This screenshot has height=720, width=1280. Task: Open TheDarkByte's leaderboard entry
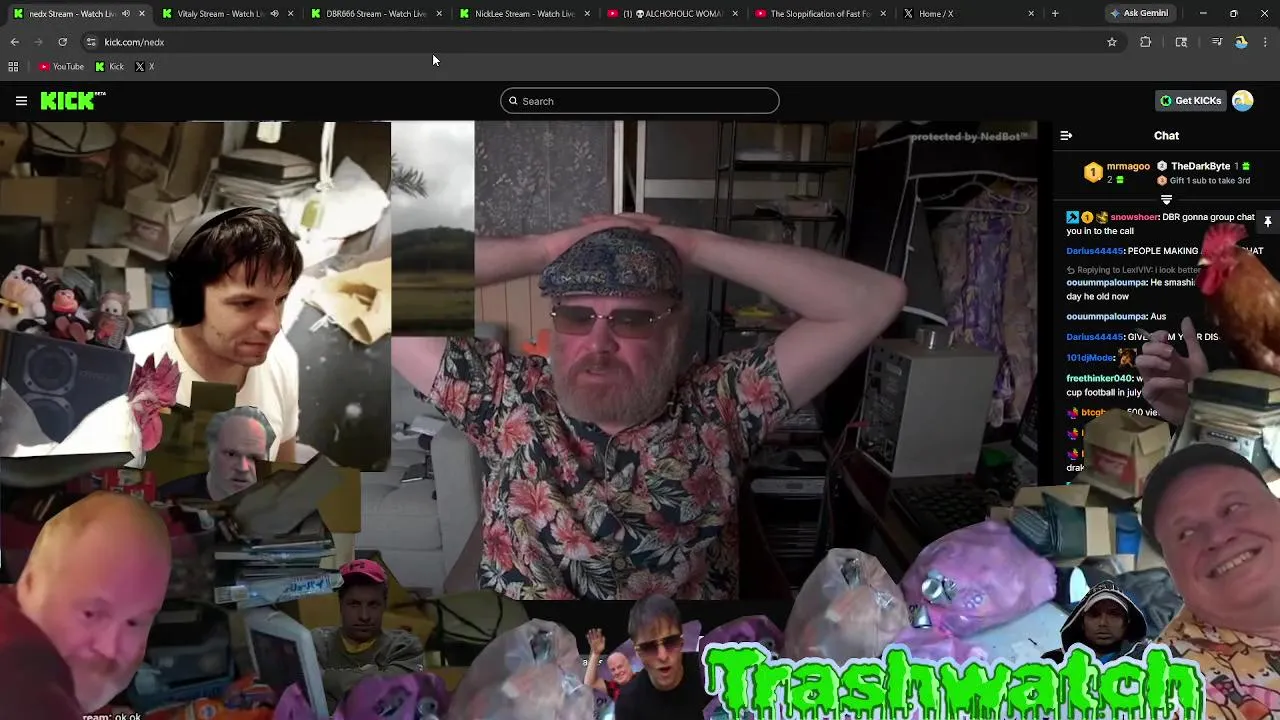(1204, 166)
